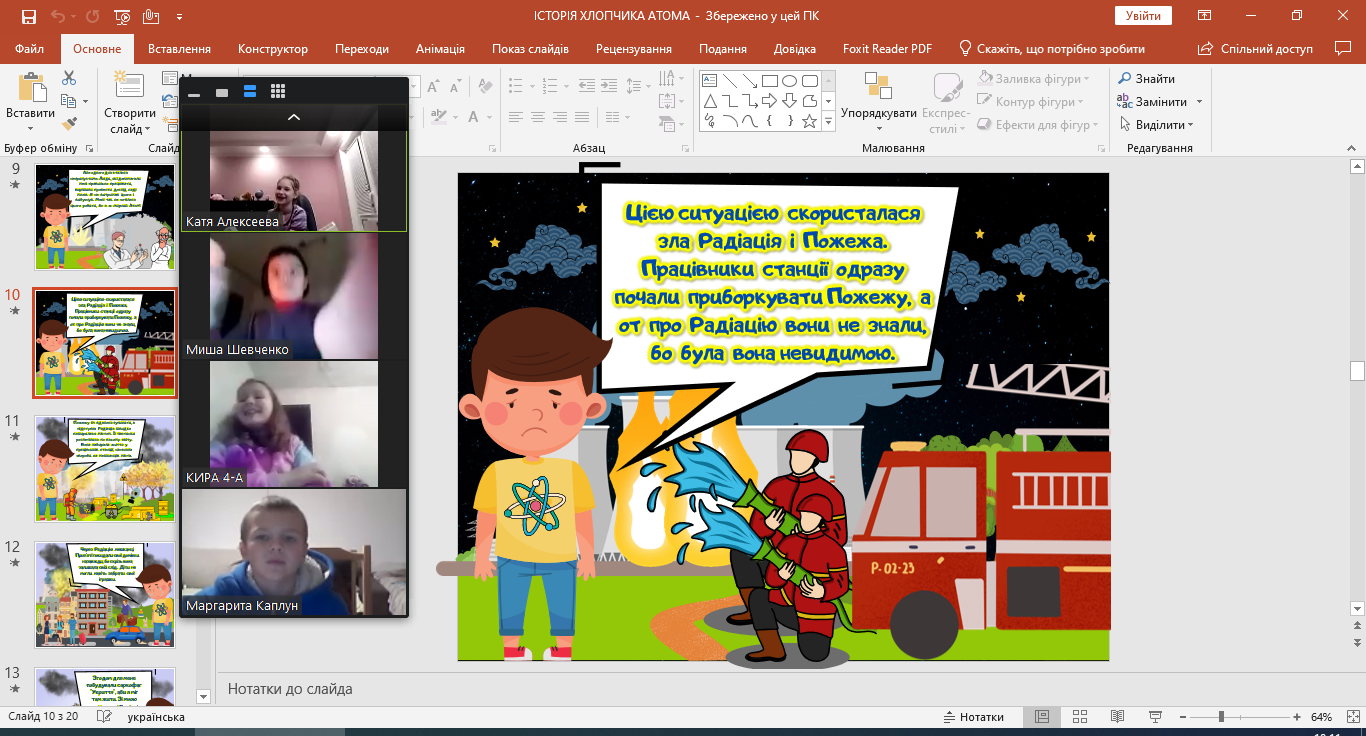Toggle the Нотатки notes pane
This screenshot has width=1366, height=736.
[973, 717]
